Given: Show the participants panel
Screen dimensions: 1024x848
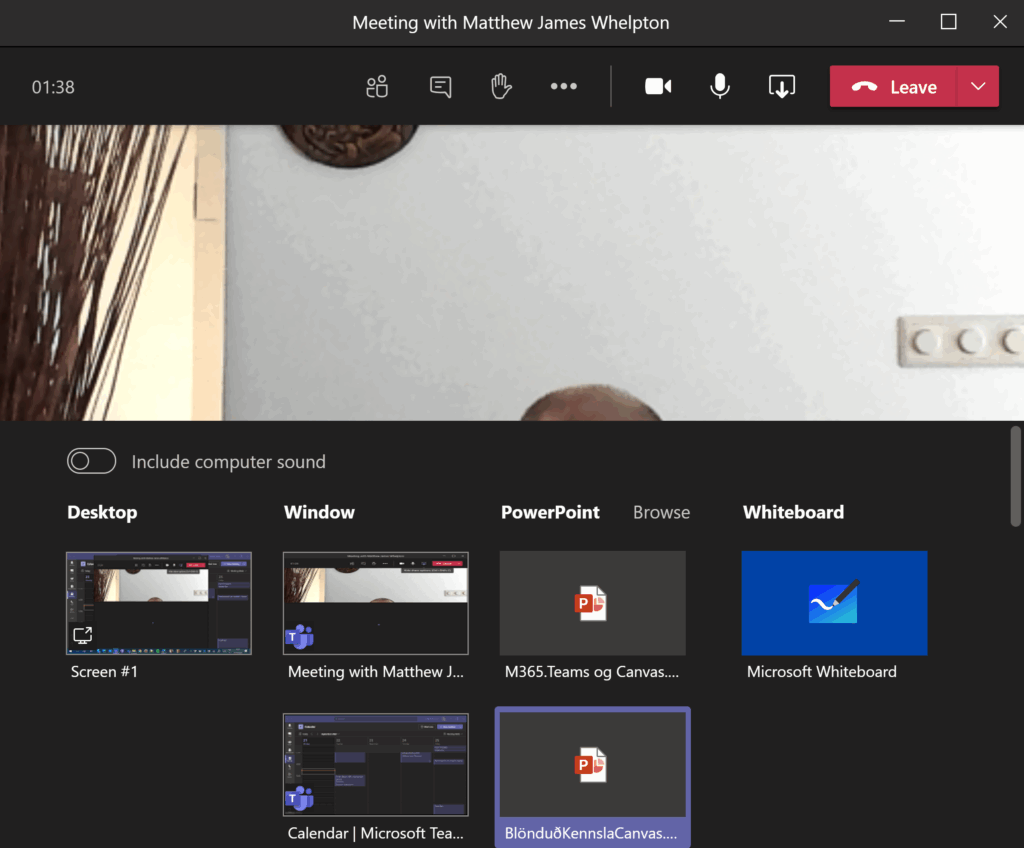Looking at the screenshot, I should click(x=377, y=87).
